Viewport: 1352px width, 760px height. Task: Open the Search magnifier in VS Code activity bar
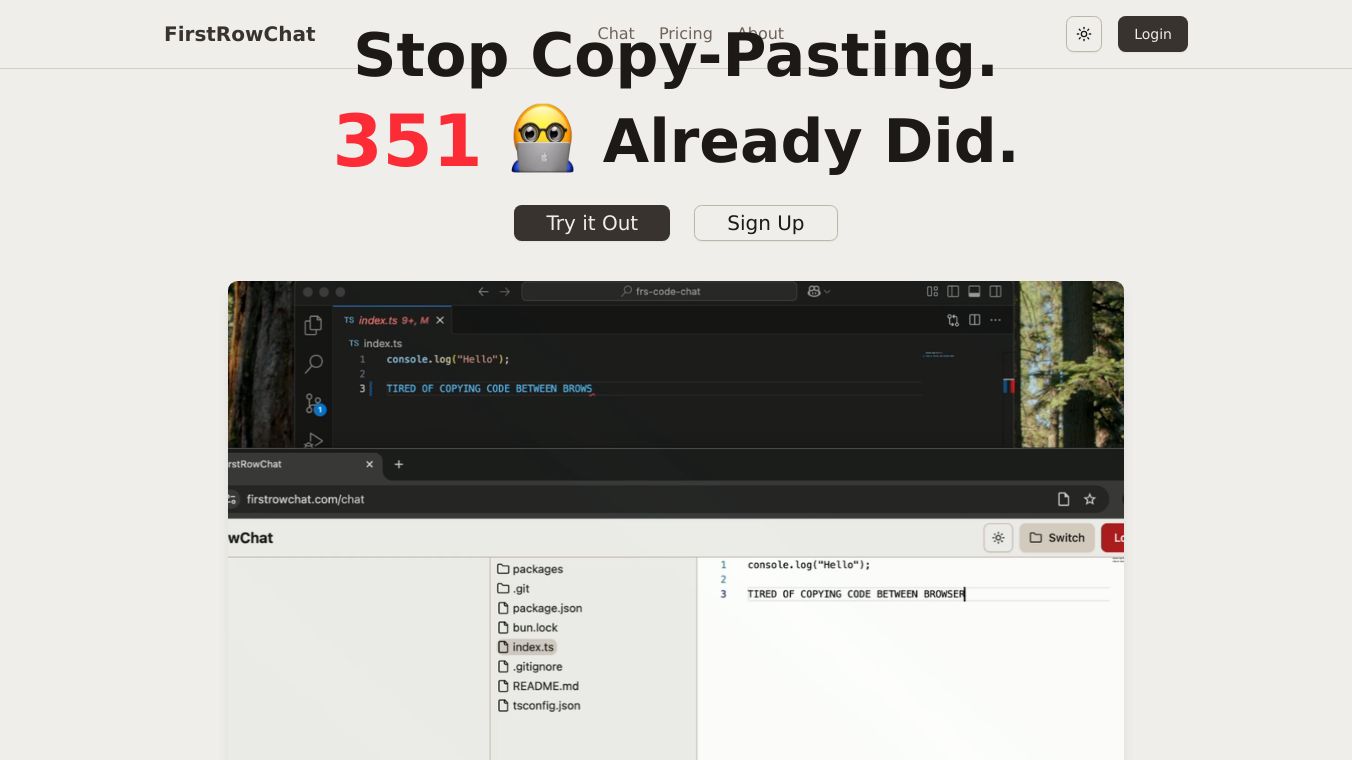coord(314,364)
